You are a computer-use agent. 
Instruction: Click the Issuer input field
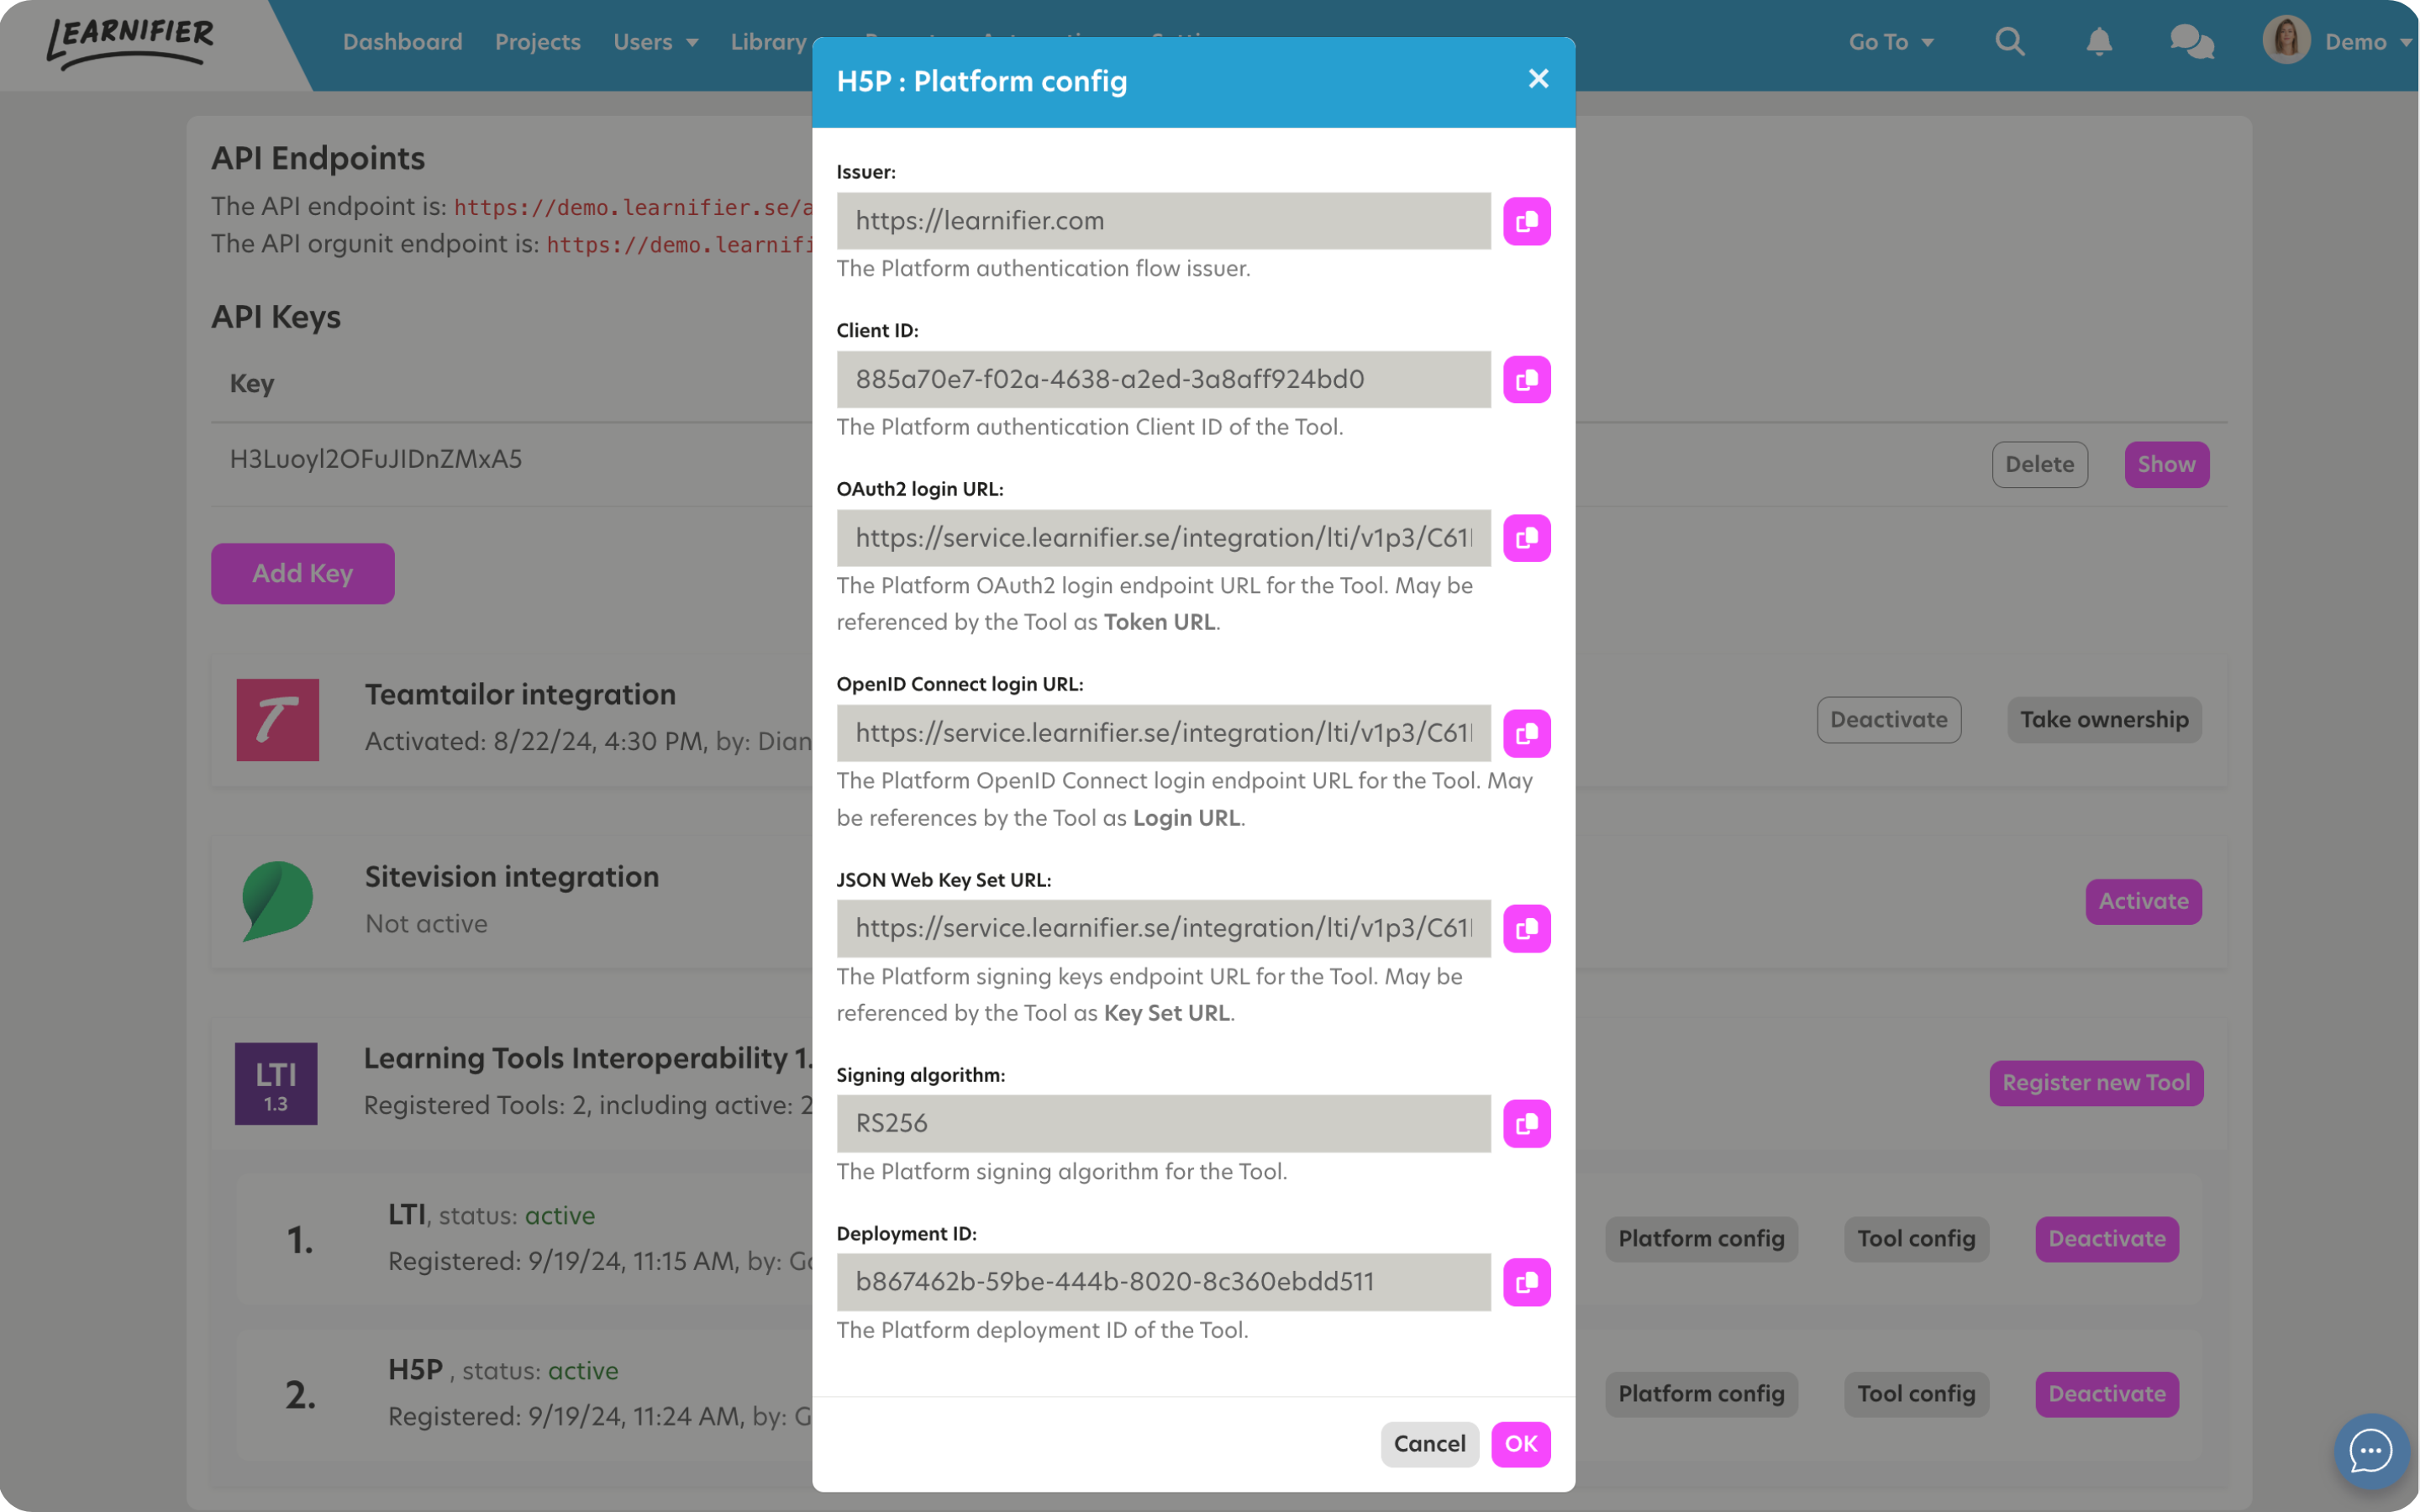[1163, 221]
